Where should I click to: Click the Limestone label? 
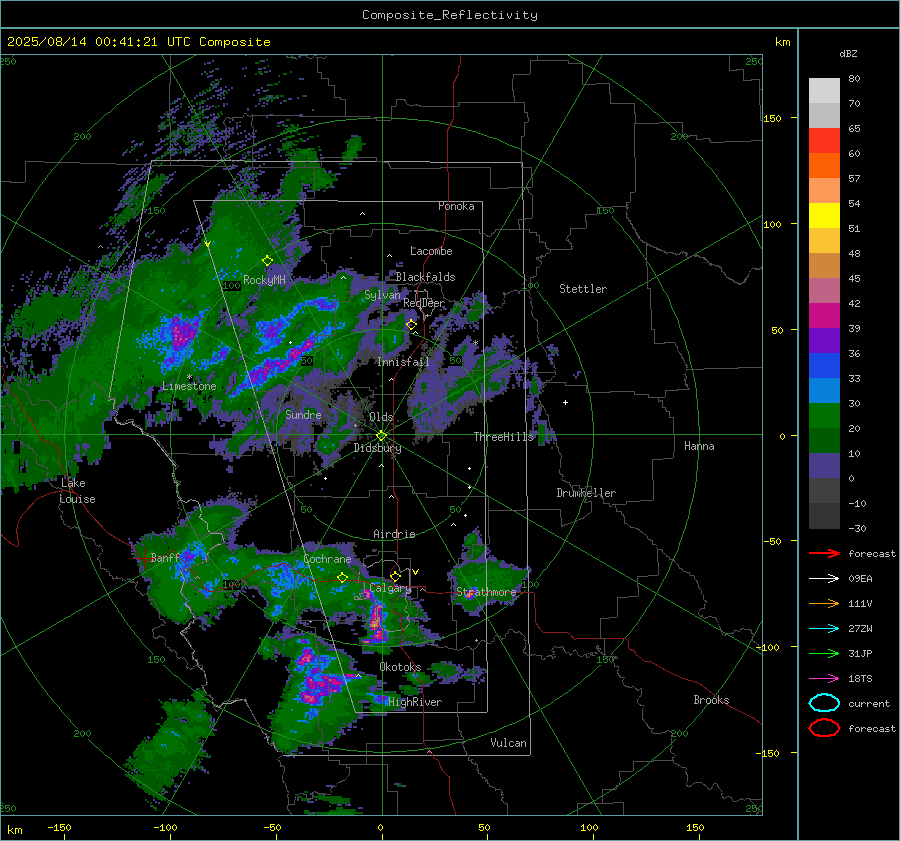189,386
